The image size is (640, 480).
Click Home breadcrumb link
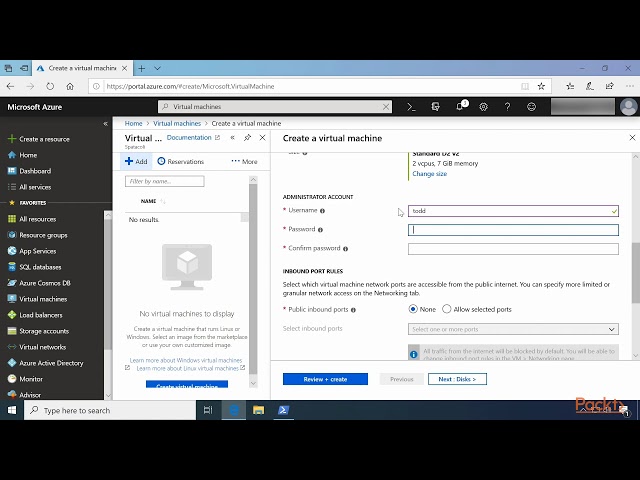(133, 123)
